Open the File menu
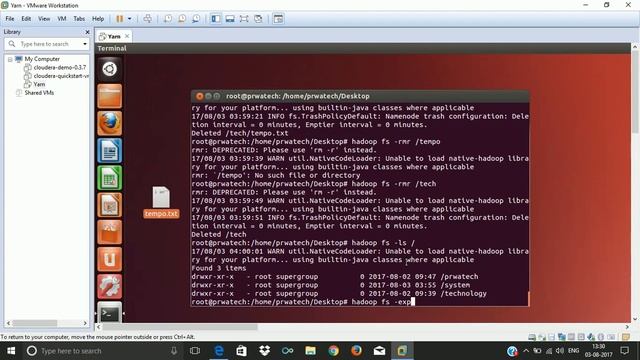This screenshot has width=640, height=360. coord(10,19)
